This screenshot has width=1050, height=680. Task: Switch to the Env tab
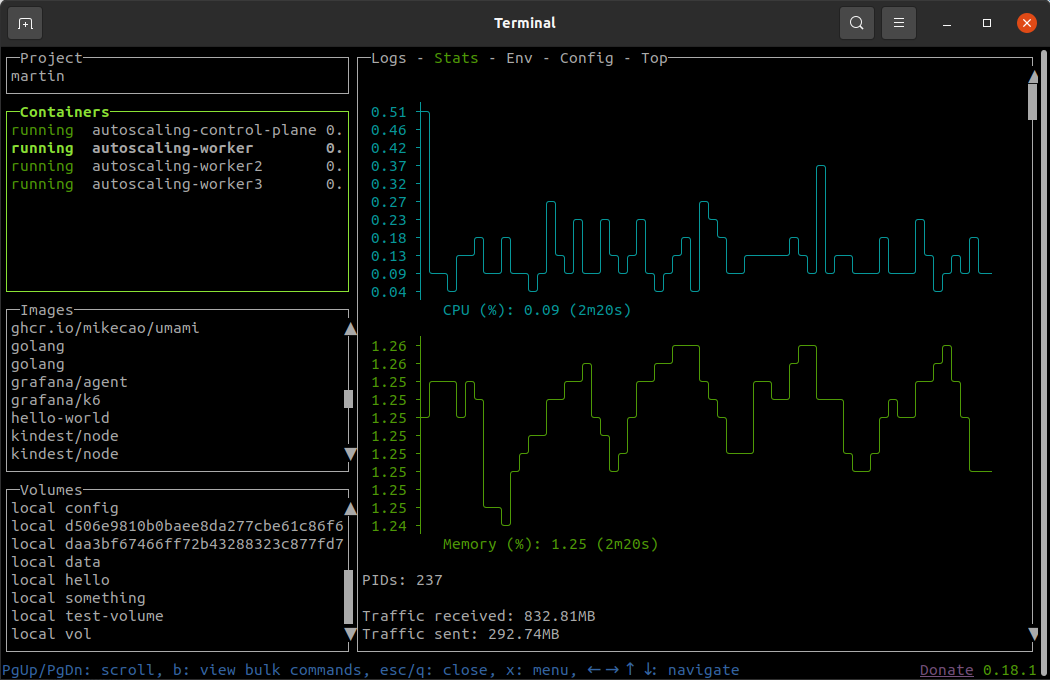519,58
